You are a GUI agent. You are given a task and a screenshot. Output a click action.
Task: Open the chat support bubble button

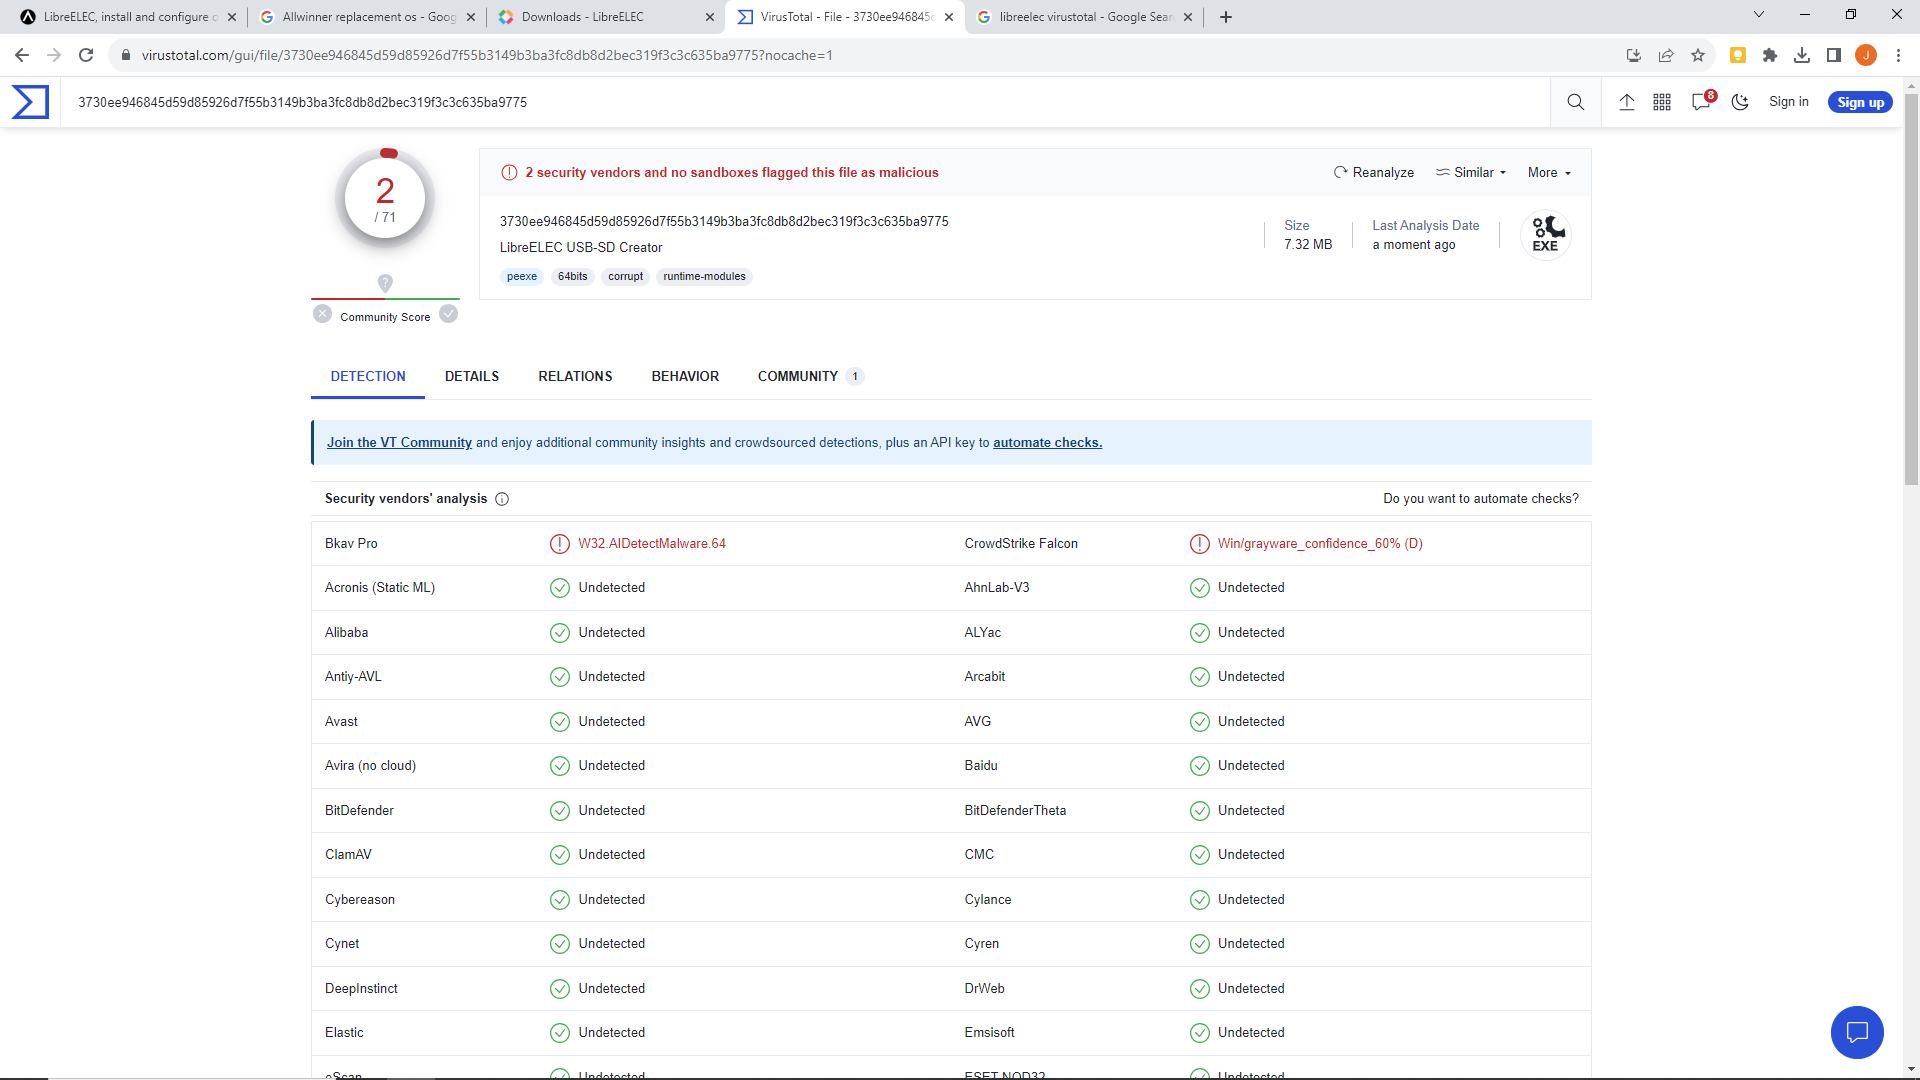[1857, 1032]
